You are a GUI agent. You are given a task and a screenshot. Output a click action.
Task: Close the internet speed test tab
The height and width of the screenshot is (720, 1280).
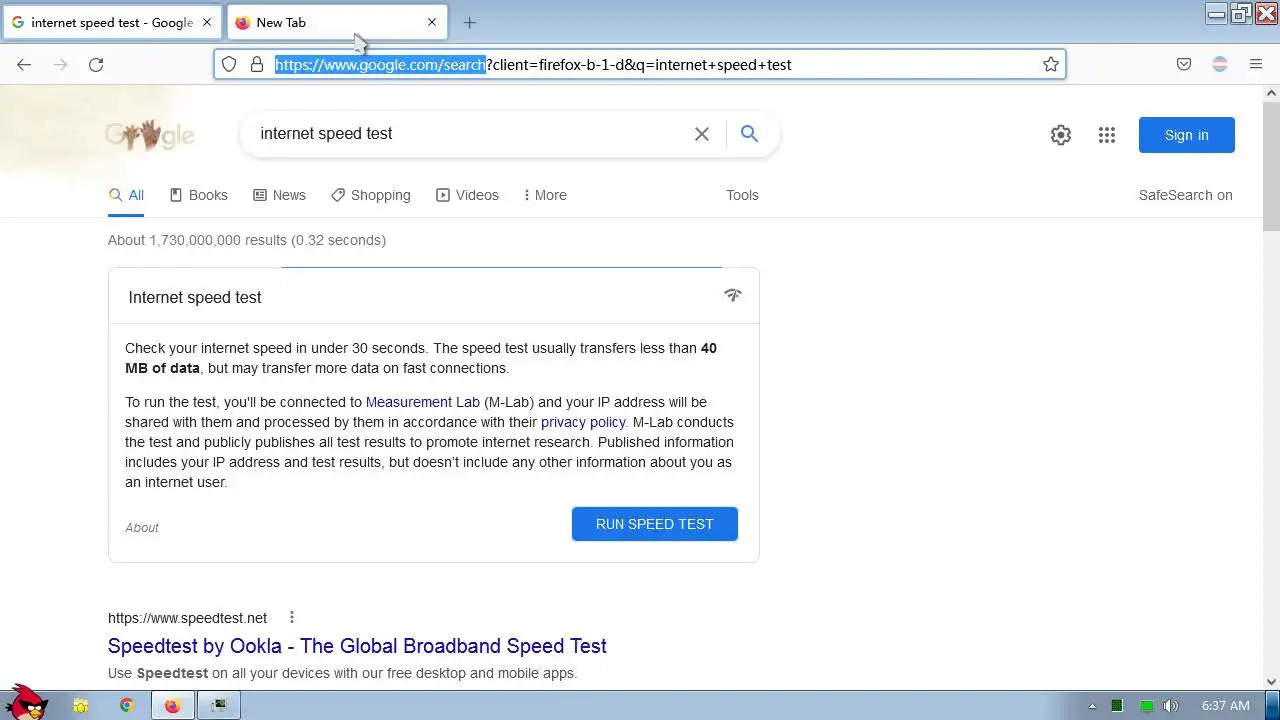pos(207,22)
